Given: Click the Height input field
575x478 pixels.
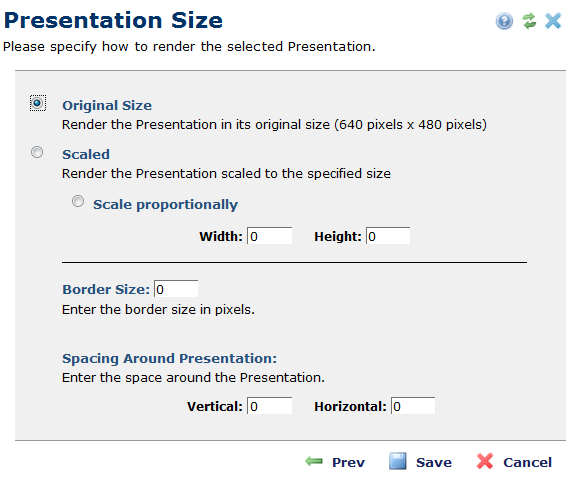Looking at the screenshot, I should pyautogui.click(x=388, y=236).
